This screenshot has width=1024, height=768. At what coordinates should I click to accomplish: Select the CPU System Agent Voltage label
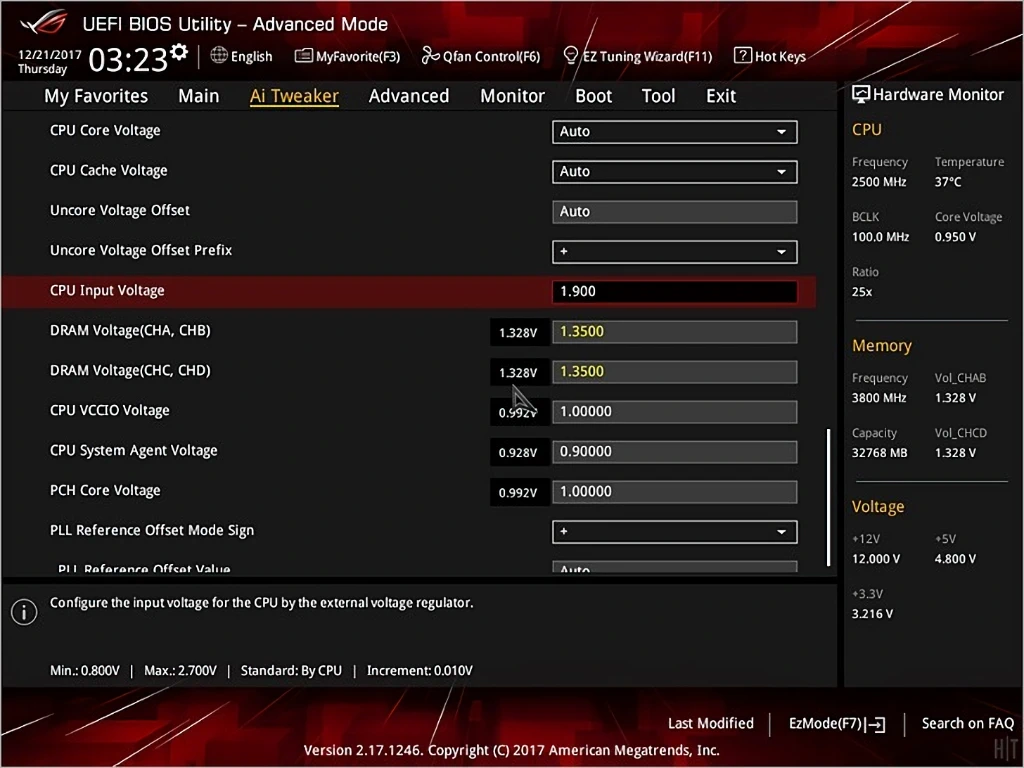(134, 451)
